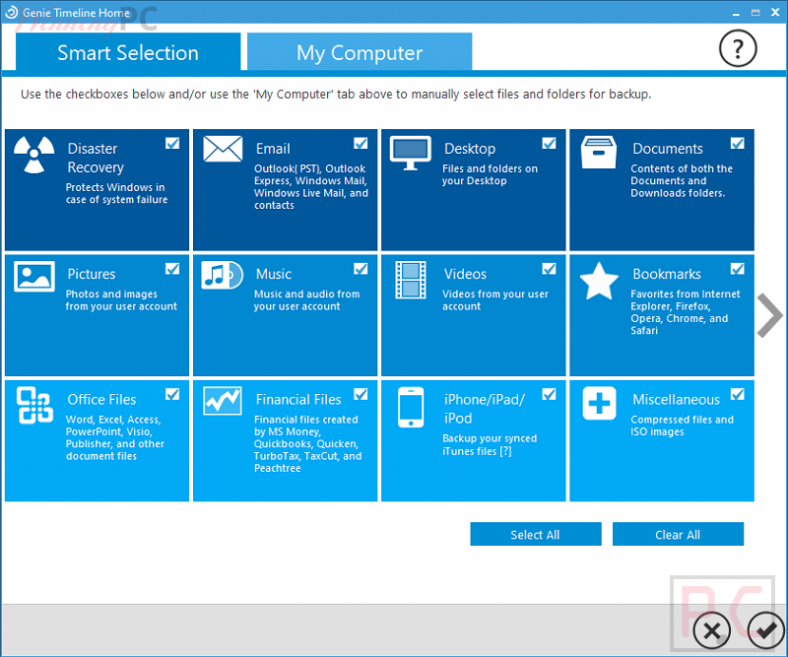Show next categories with right chevron arrow

click(770, 315)
